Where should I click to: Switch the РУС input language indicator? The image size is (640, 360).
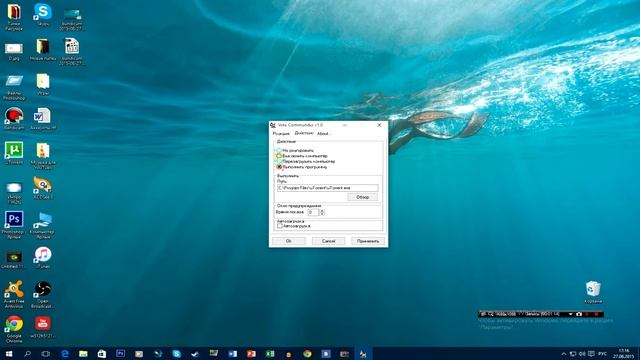pyautogui.click(x=602, y=354)
